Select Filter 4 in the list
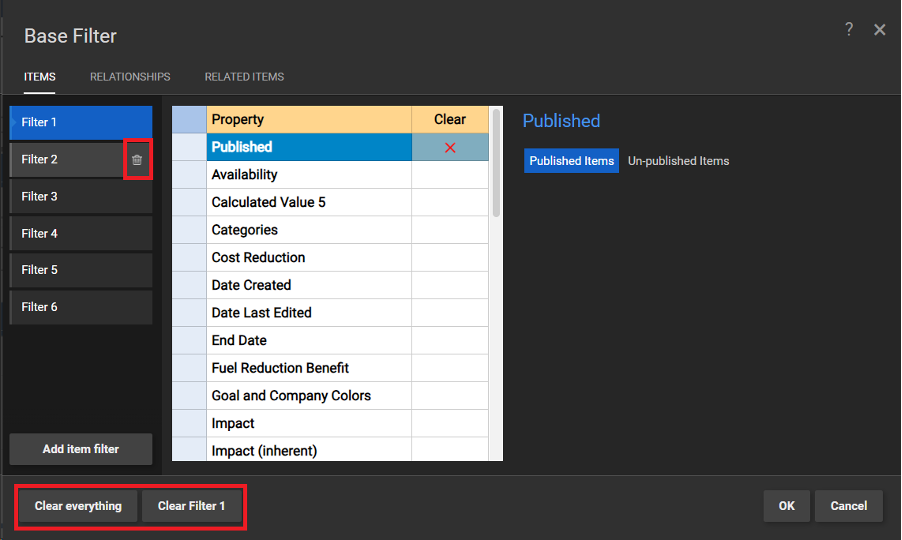 81,233
